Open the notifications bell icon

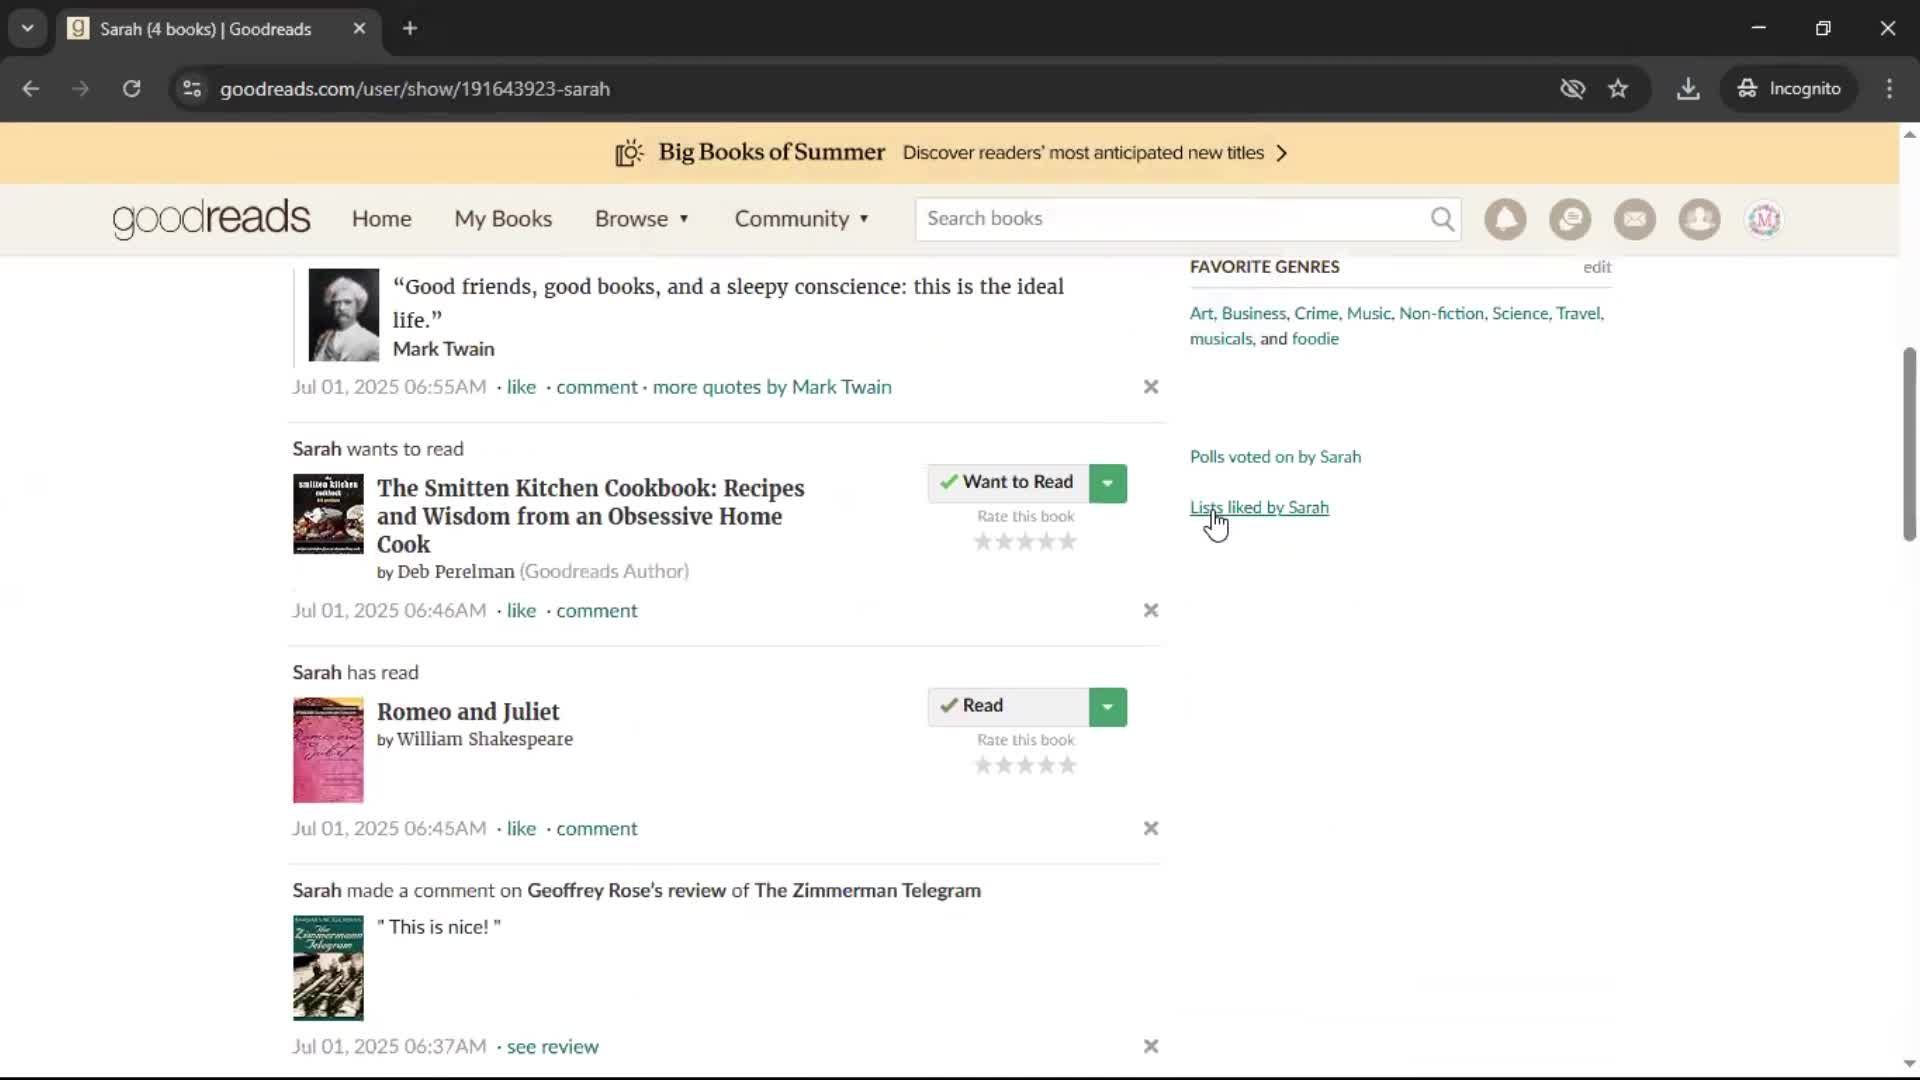pyautogui.click(x=1505, y=219)
